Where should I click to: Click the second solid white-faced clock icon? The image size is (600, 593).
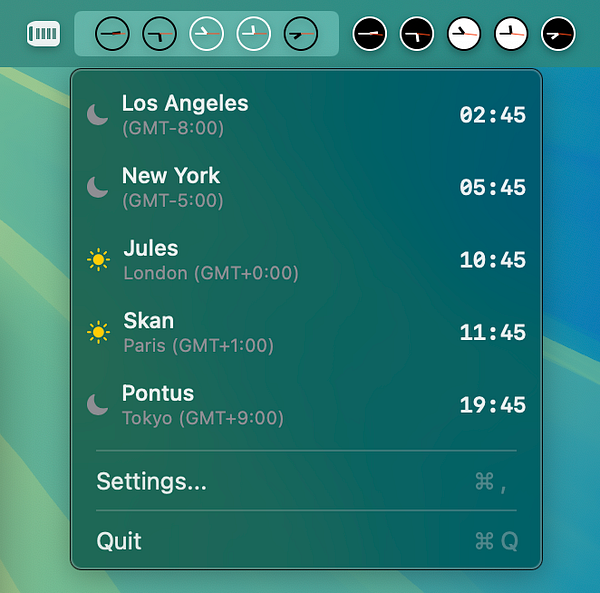coord(511,34)
